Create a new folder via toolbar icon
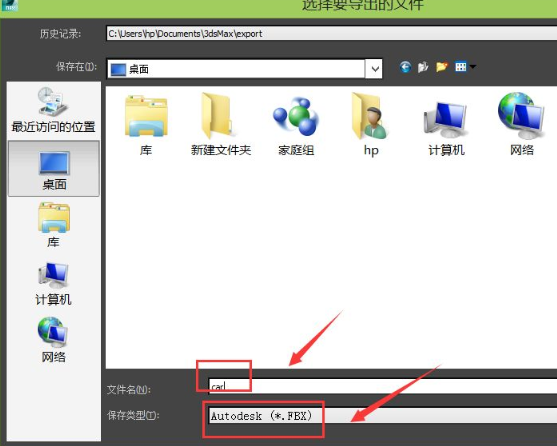Image resolution: width=557 pixels, height=446 pixels. click(x=442, y=67)
